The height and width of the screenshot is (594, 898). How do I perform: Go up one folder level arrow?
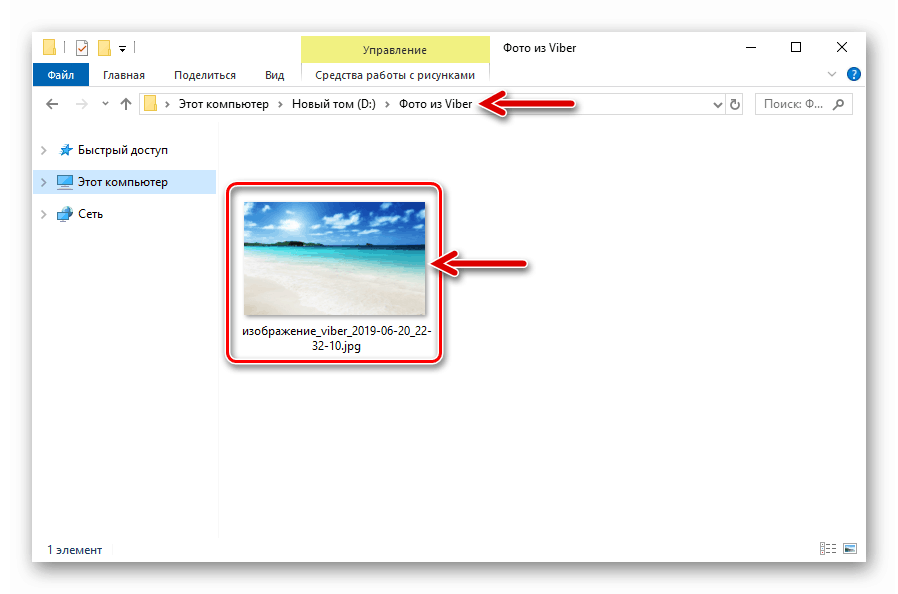[126, 104]
